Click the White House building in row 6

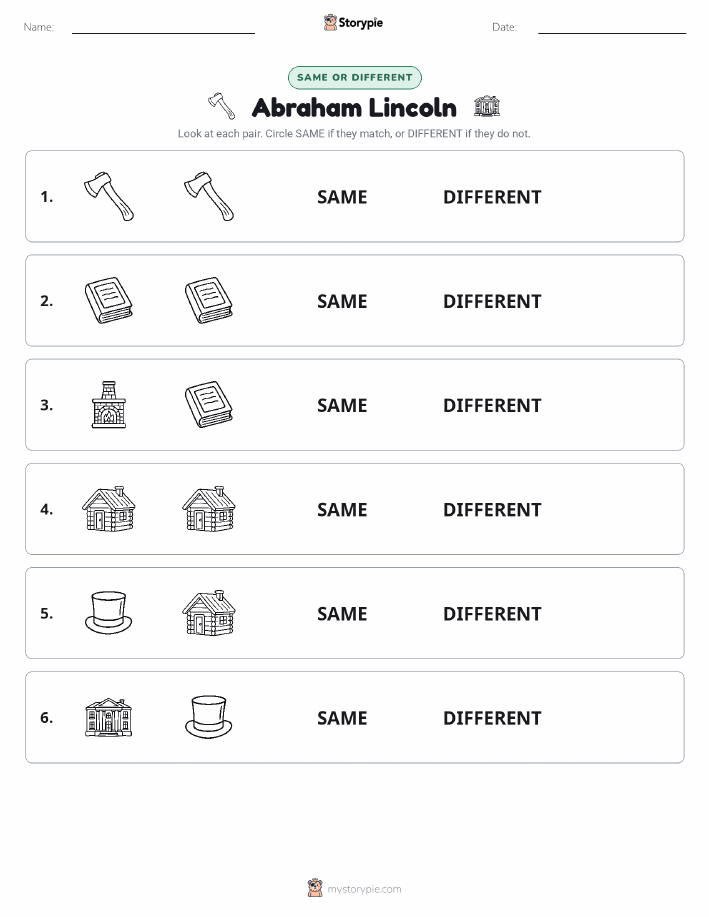(109, 717)
